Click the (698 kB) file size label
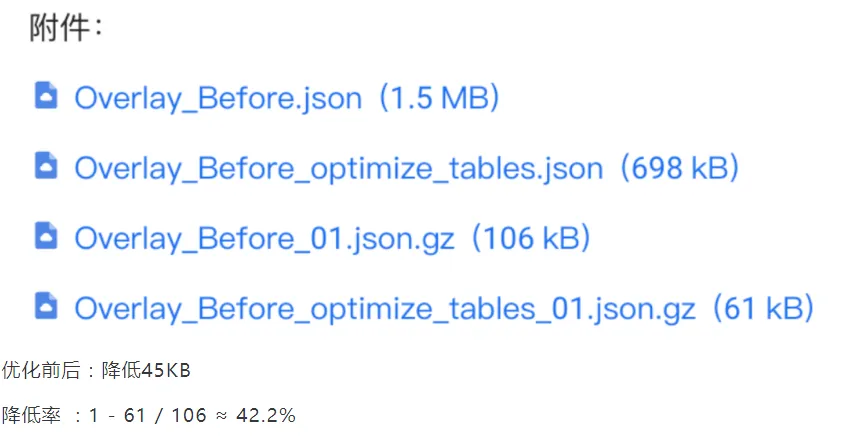Image resolution: width=851 pixels, height=440 pixels. pyautogui.click(x=679, y=169)
